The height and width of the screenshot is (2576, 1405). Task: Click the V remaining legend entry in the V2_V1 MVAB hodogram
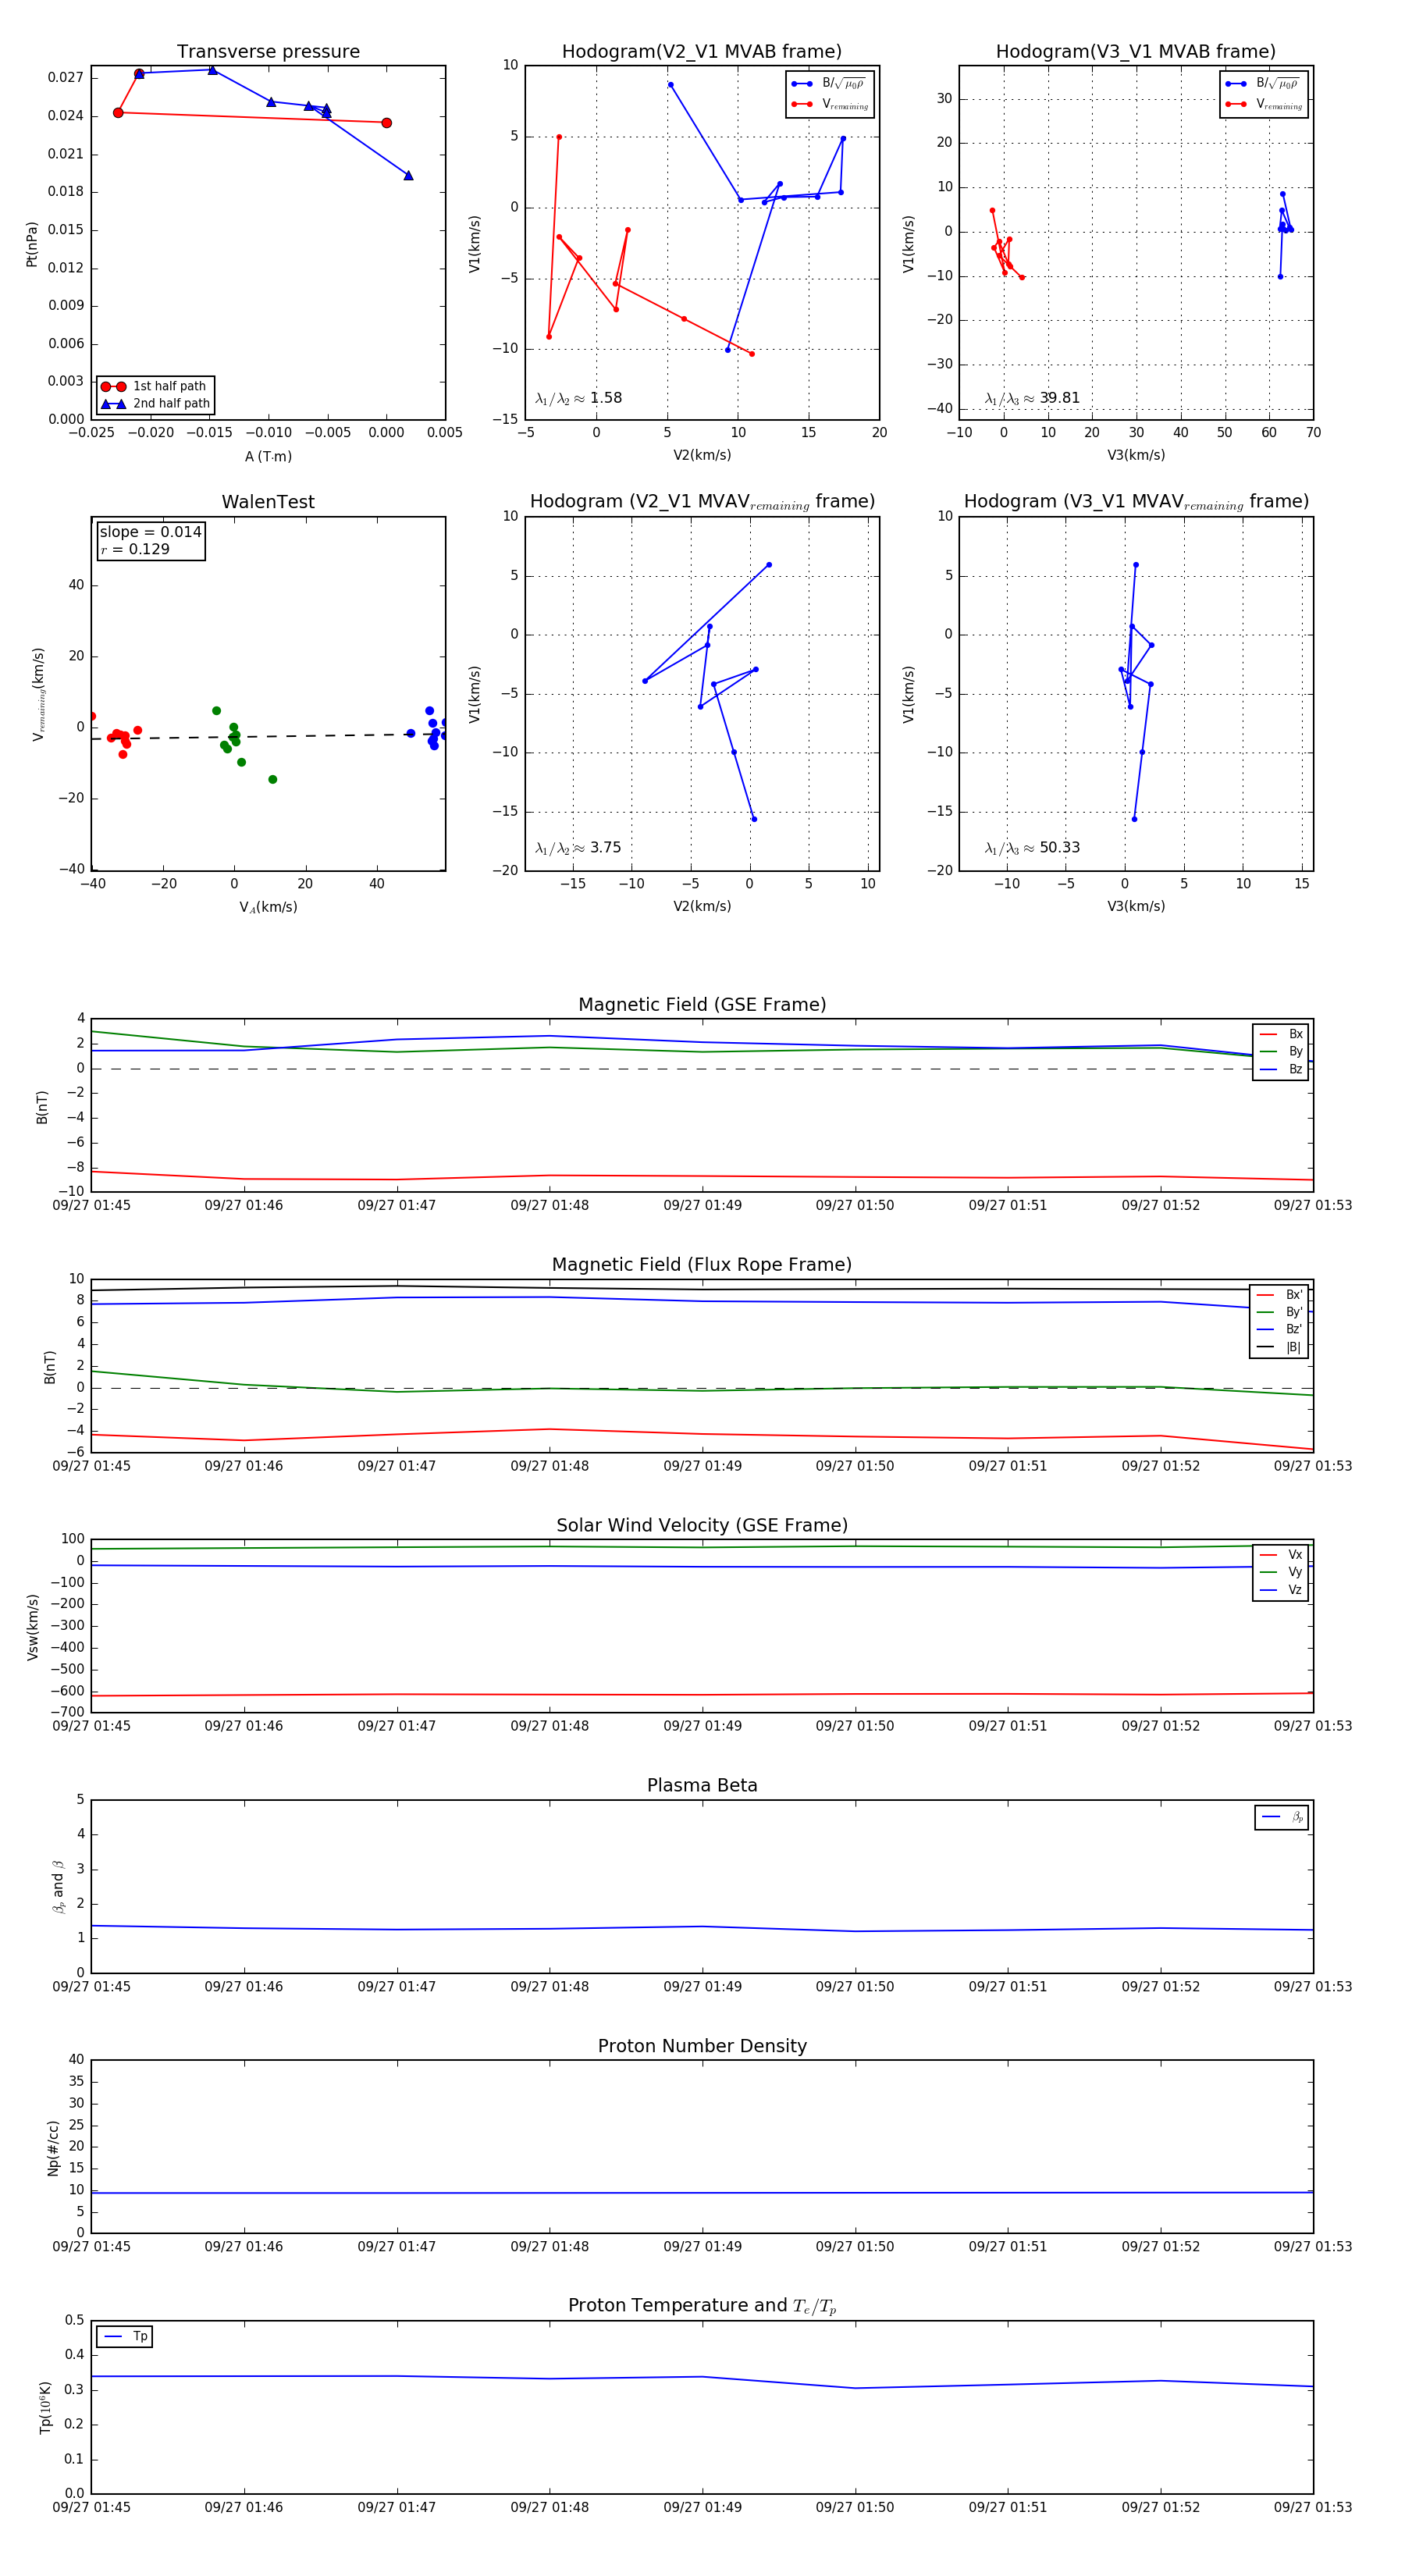tap(830, 104)
